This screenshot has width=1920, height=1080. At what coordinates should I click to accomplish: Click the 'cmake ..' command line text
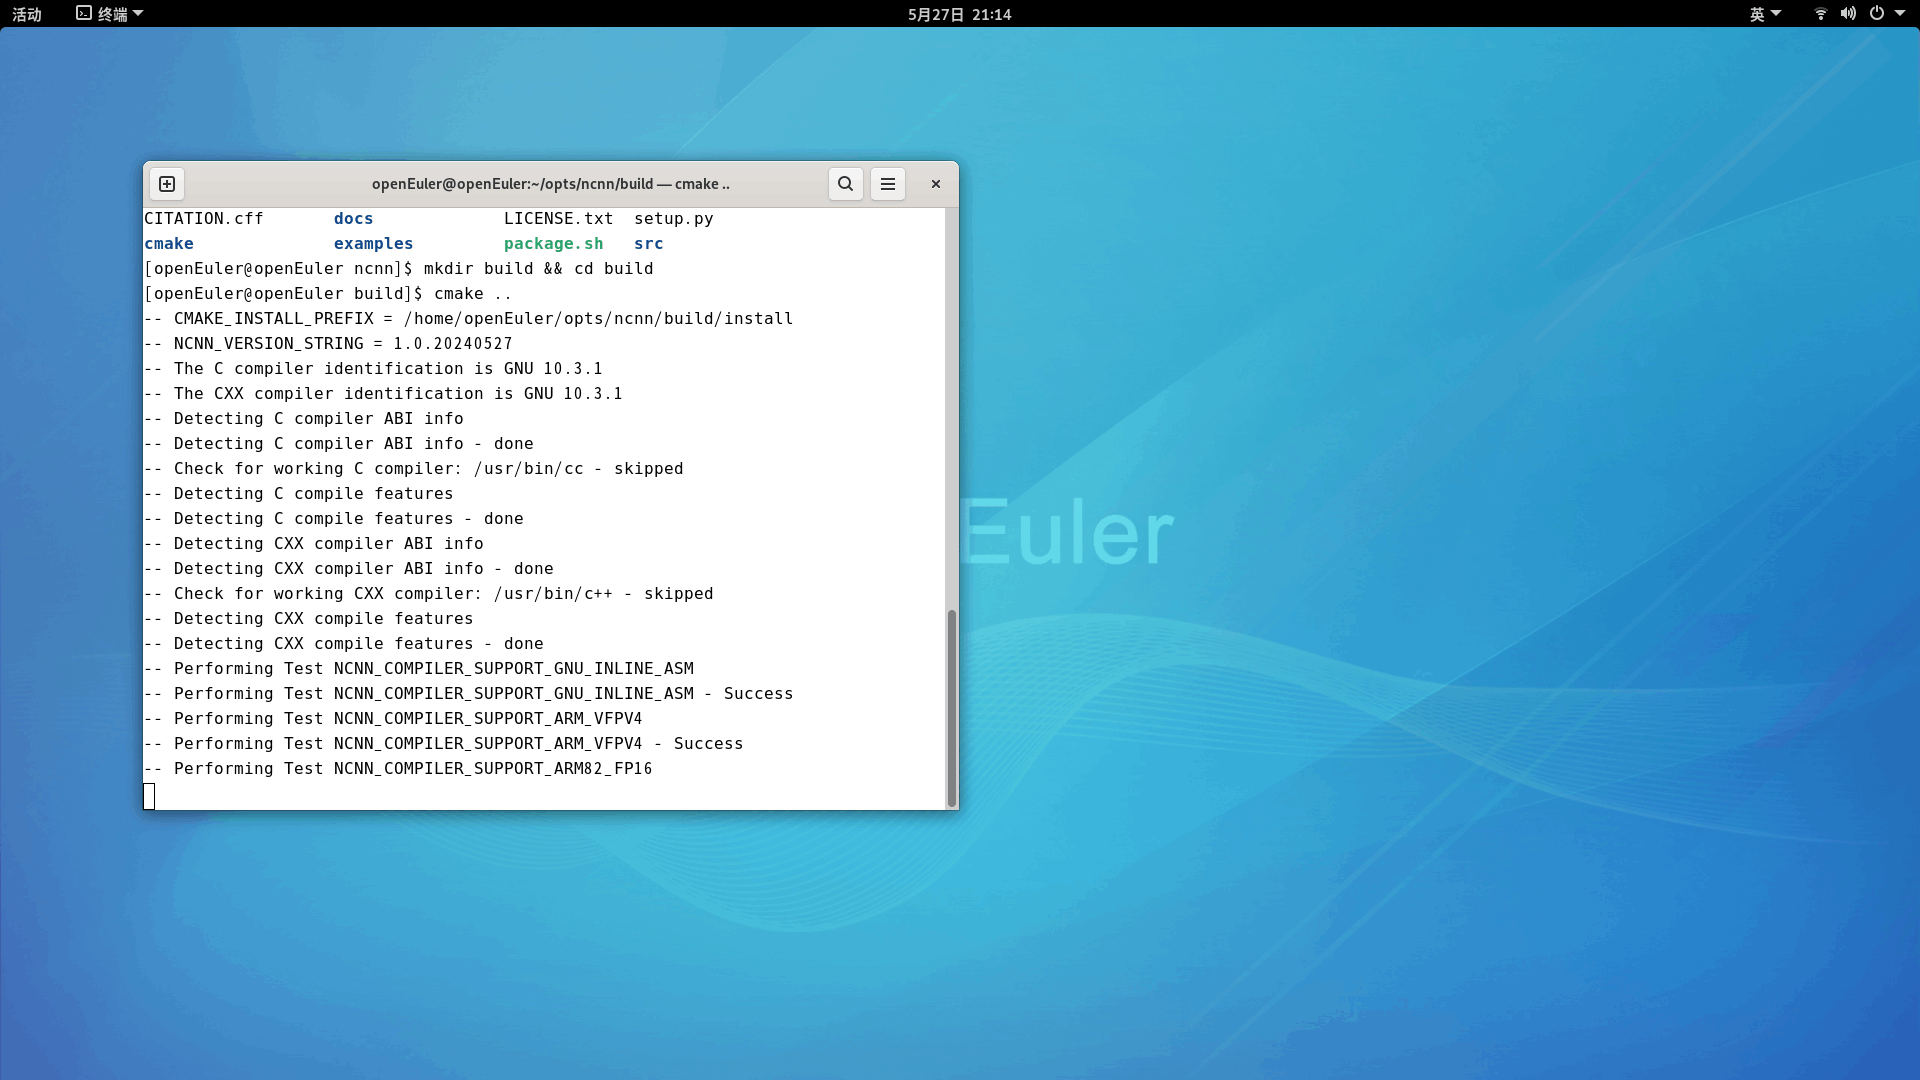pyautogui.click(x=472, y=294)
